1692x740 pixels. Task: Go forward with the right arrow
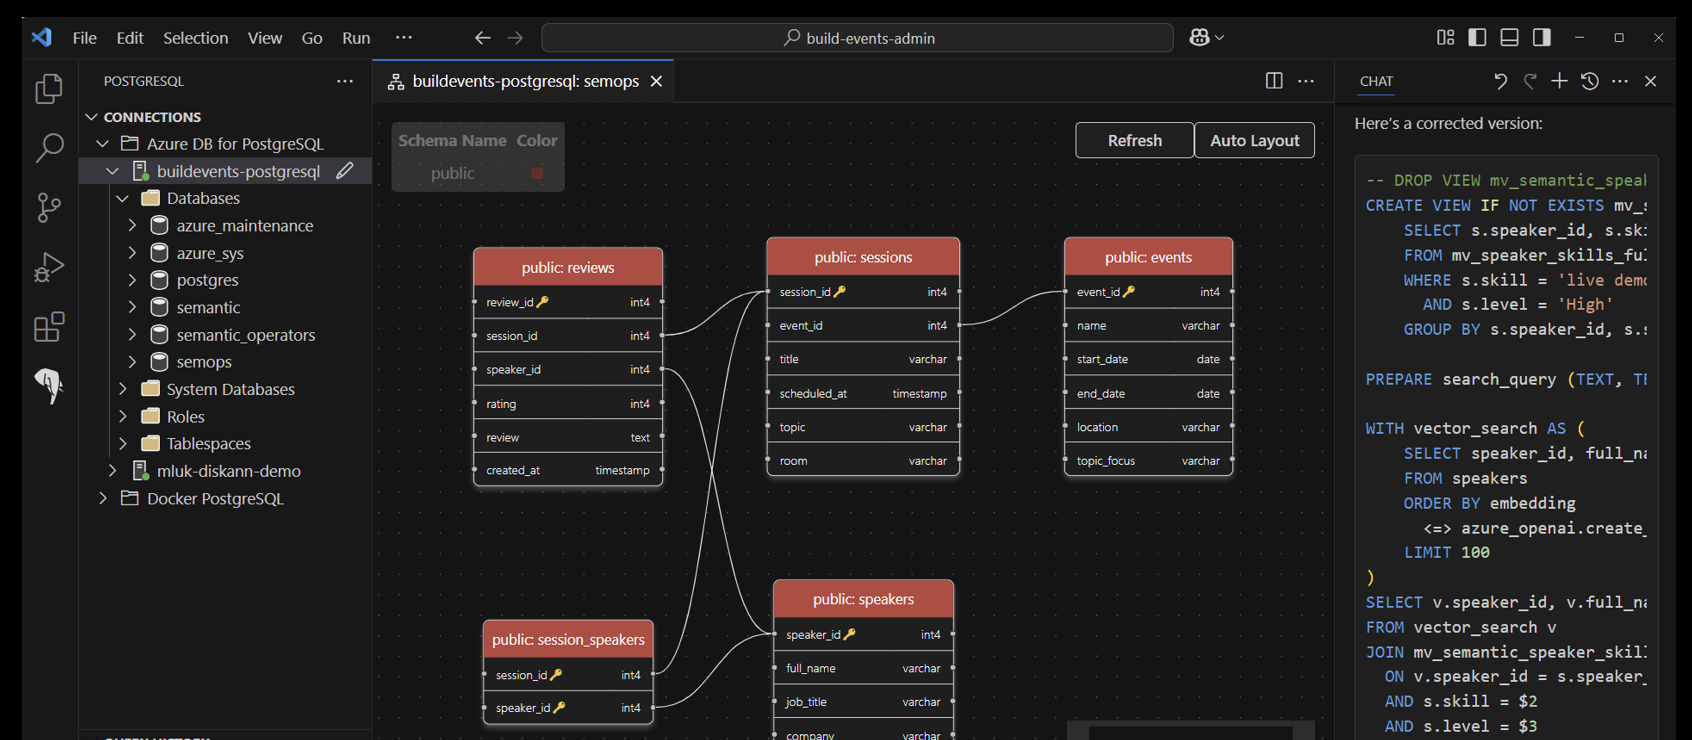pyautogui.click(x=515, y=38)
